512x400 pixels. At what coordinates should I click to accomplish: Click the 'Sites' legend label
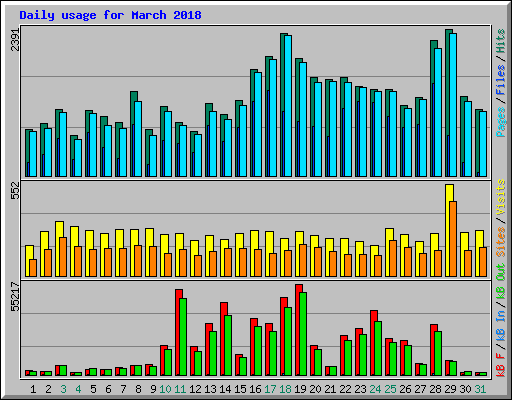(501, 242)
